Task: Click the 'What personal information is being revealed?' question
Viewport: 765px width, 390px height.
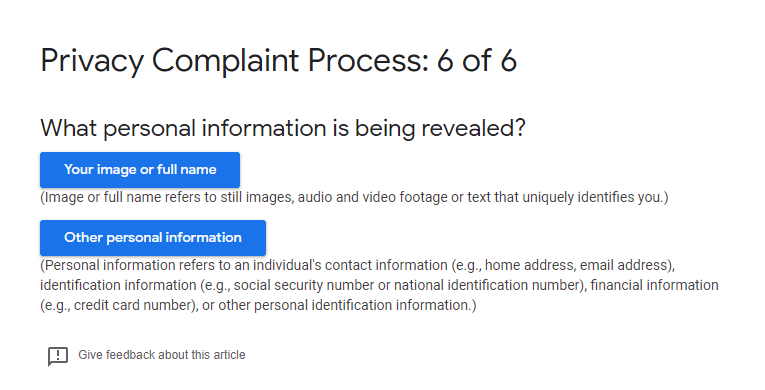Action: pos(282,128)
